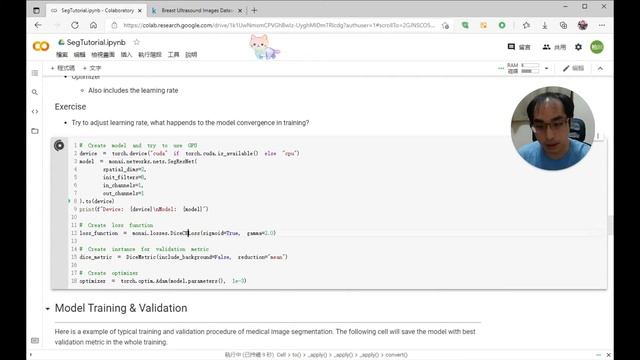Open Colab settings gear

click(578, 47)
